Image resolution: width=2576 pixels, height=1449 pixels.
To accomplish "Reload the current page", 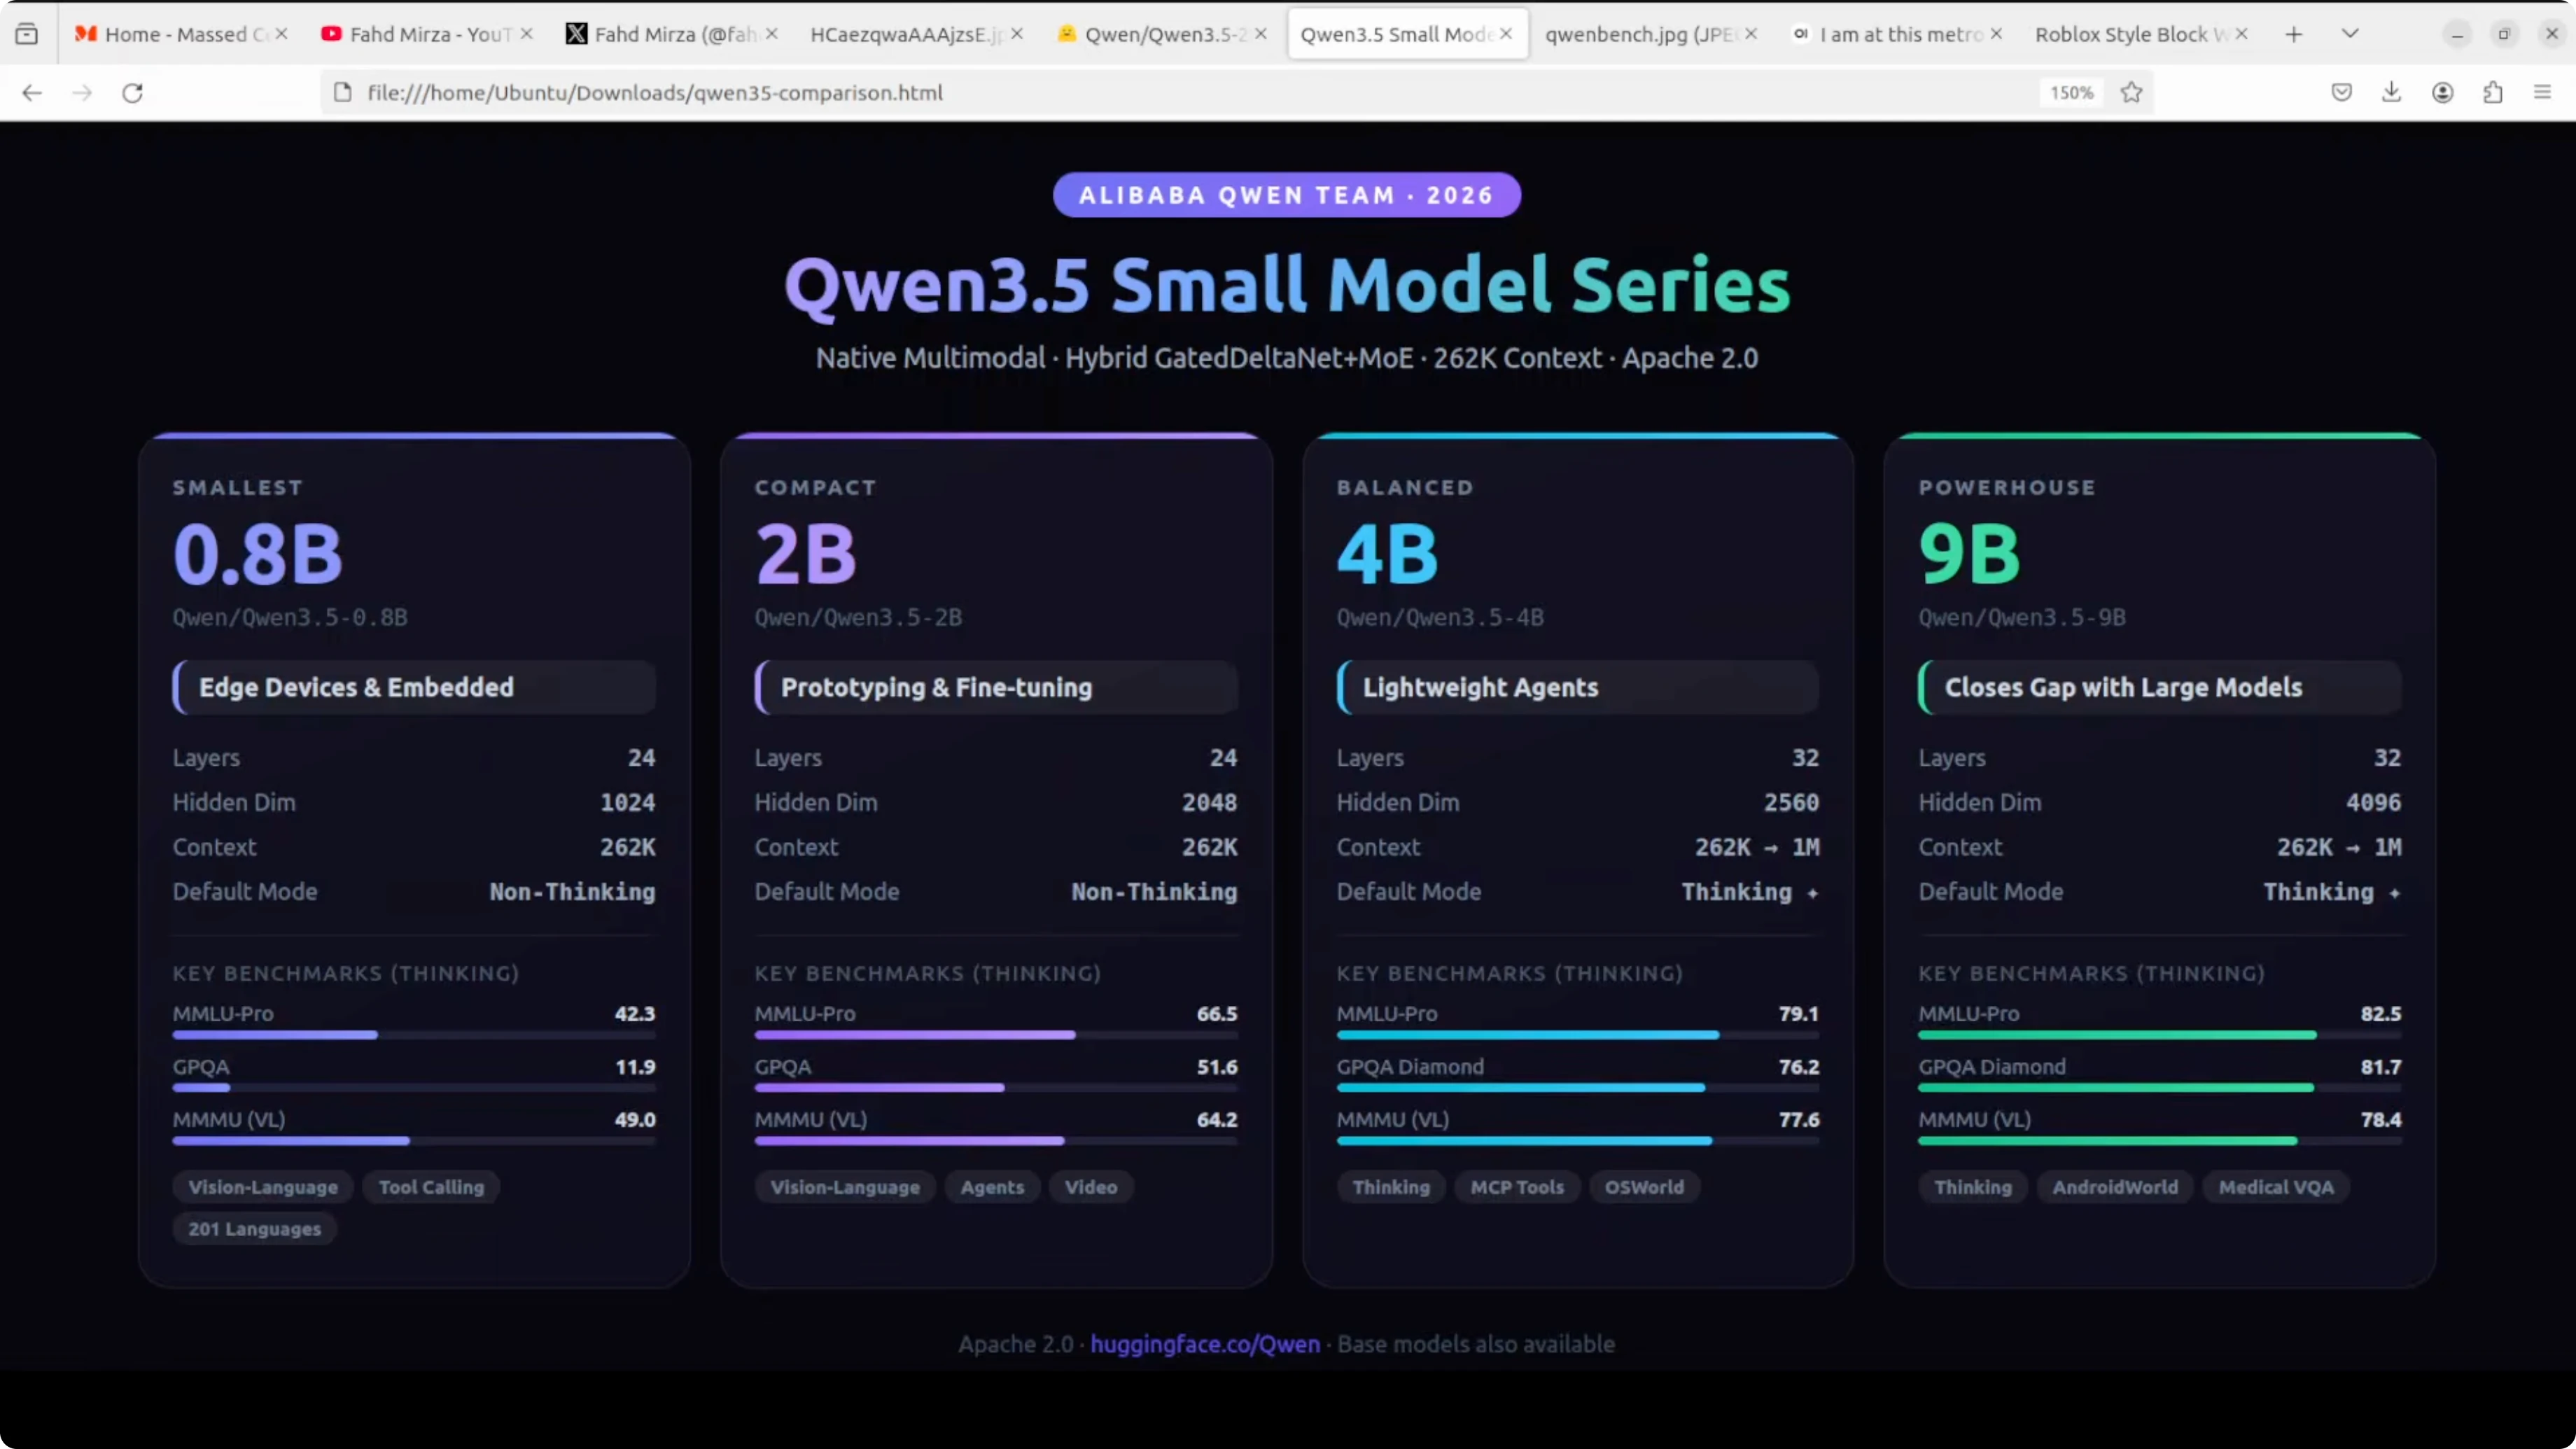I will click(132, 93).
